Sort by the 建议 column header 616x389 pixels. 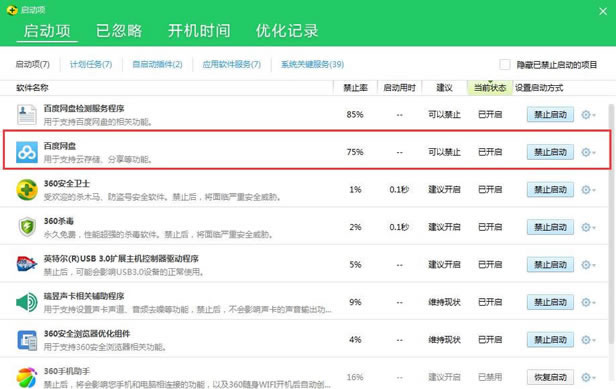click(x=444, y=88)
